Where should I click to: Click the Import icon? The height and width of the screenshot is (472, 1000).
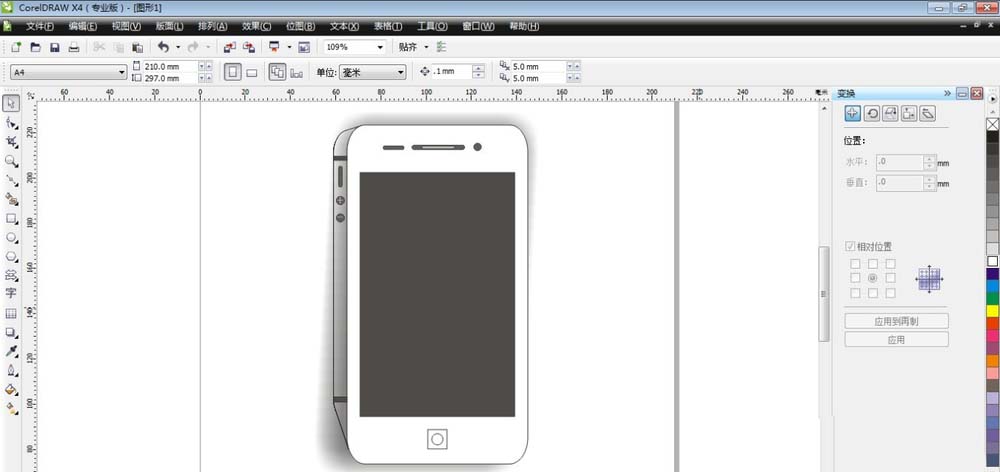click(230, 47)
